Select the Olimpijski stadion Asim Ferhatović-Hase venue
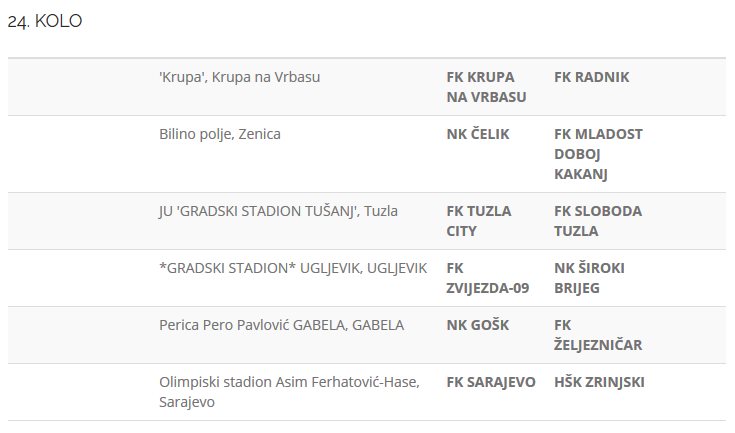The image size is (735, 433). 287,382
